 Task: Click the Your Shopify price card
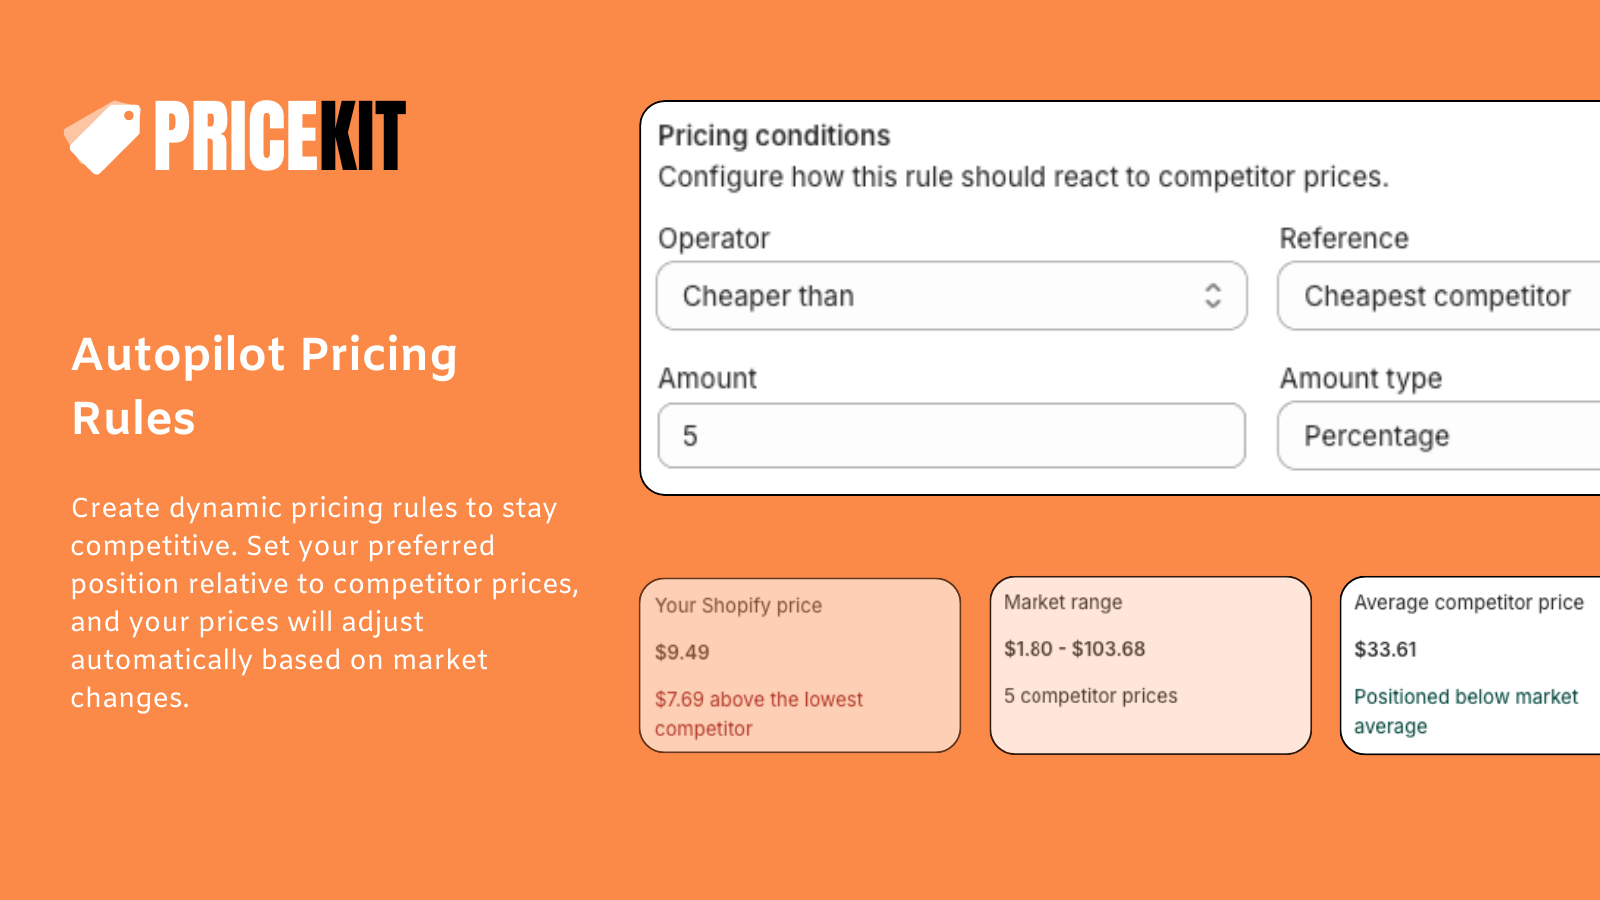coord(800,665)
